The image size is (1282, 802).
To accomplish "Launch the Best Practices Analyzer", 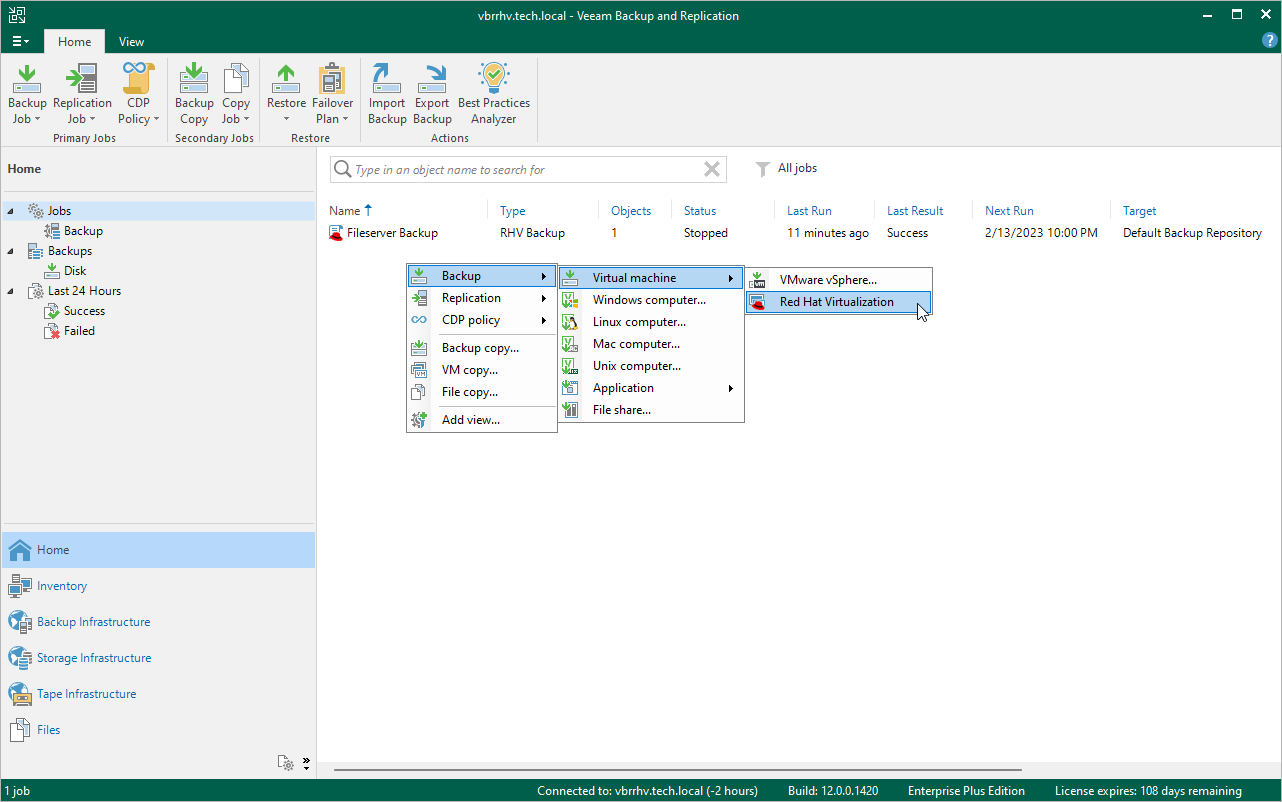I will (494, 94).
